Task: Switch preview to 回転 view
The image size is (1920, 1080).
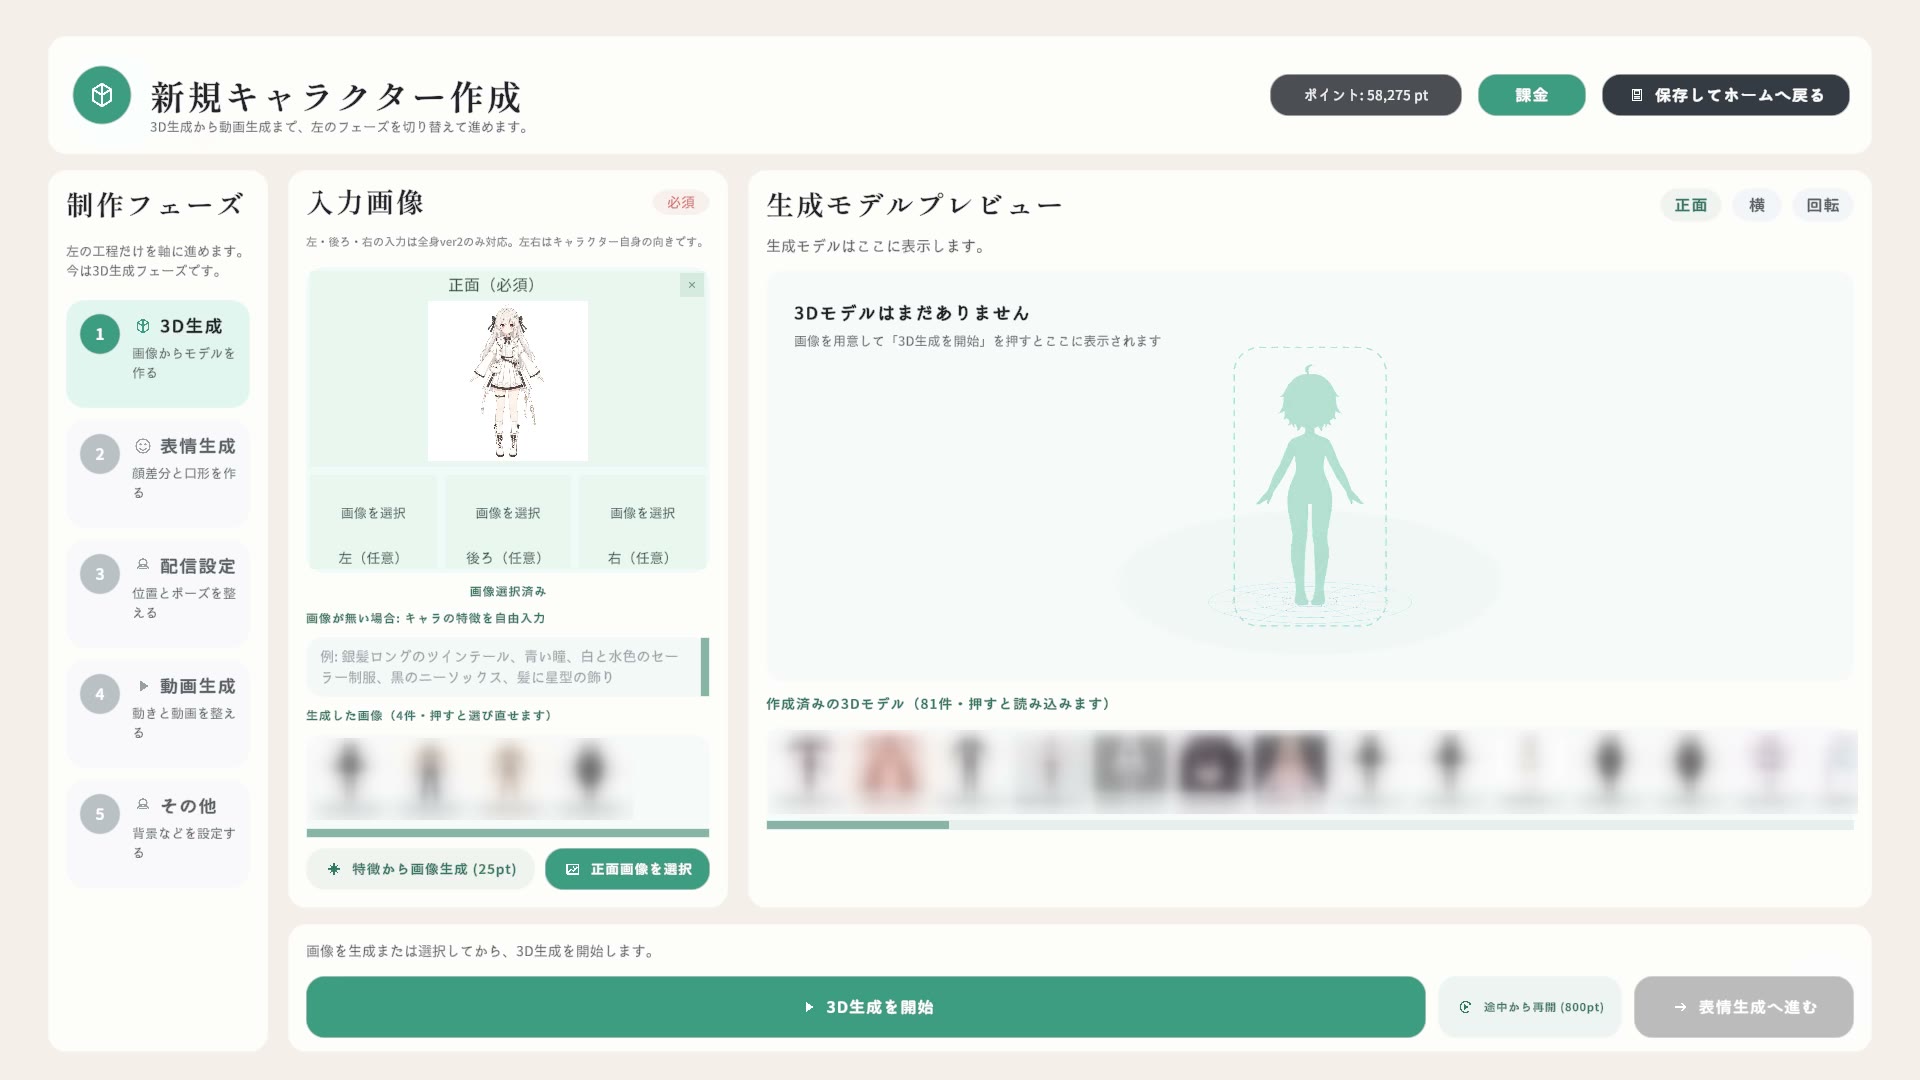Action: point(1823,205)
